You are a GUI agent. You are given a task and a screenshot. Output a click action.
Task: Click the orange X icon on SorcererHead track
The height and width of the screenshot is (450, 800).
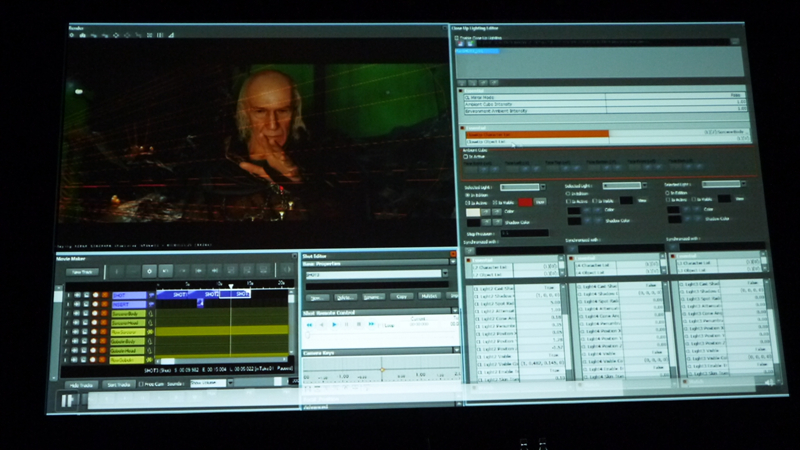point(104,323)
